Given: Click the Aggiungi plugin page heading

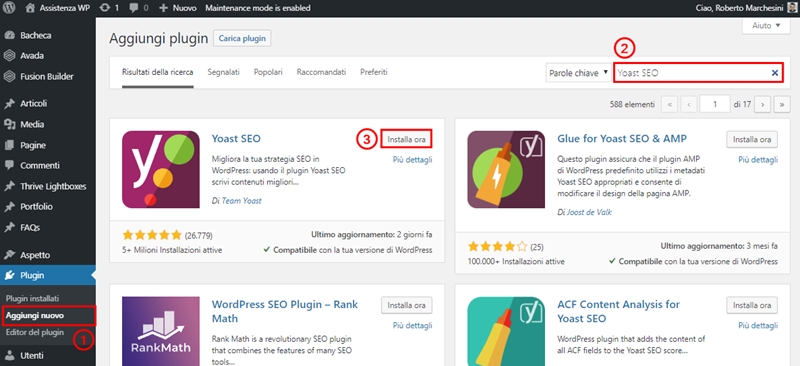Looking at the screenshot, I should 159,39.
